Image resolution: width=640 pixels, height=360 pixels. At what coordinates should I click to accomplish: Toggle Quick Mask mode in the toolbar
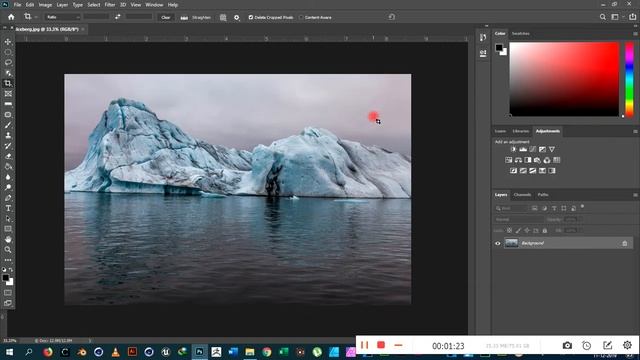tap(8, 293)
